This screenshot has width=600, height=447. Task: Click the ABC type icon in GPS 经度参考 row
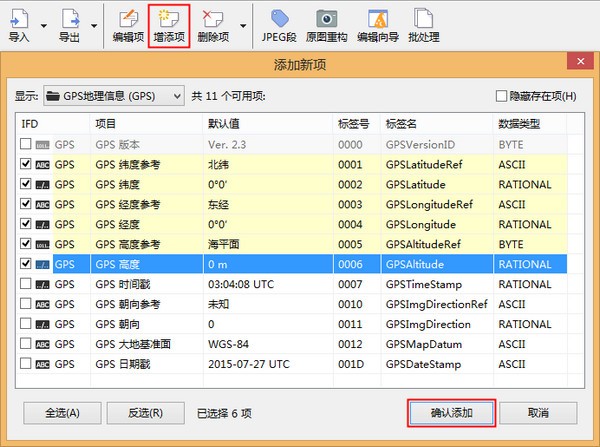pos(42,205)
